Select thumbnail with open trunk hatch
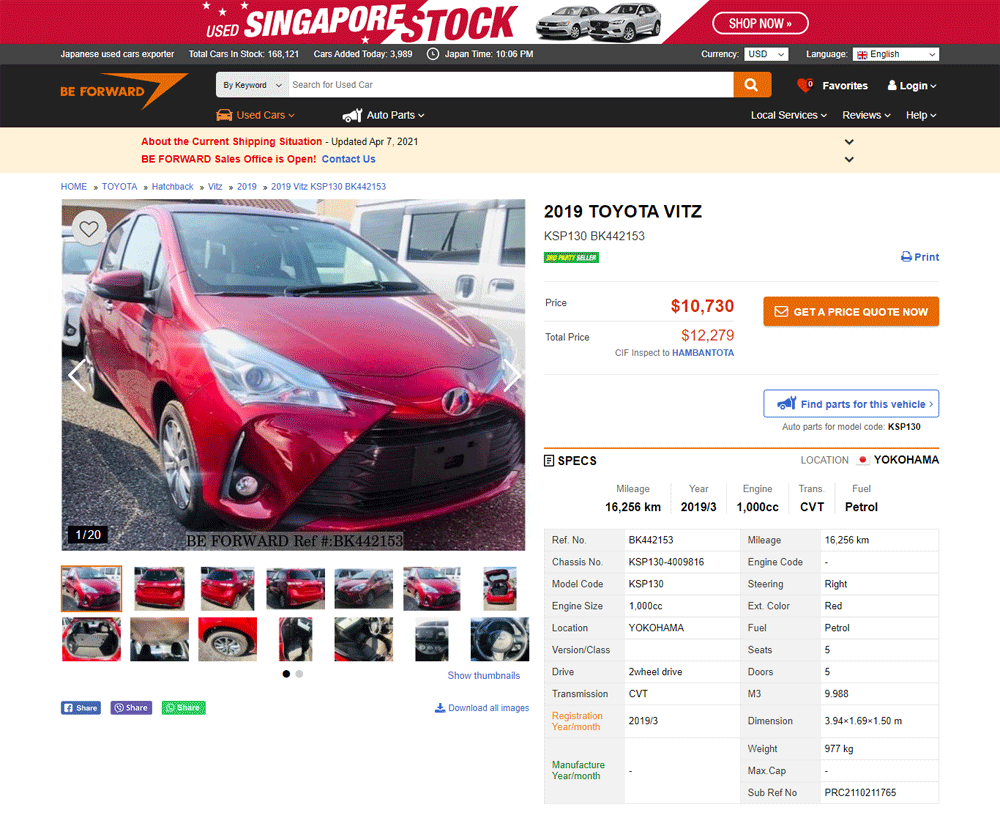 (499, 588)
